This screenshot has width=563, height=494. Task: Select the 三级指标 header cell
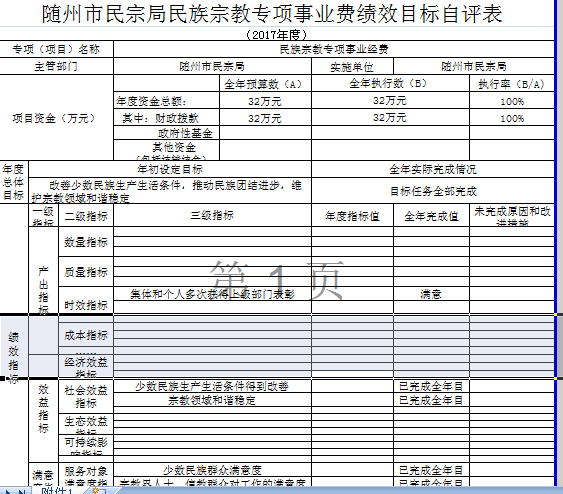(x=212, y=215)
